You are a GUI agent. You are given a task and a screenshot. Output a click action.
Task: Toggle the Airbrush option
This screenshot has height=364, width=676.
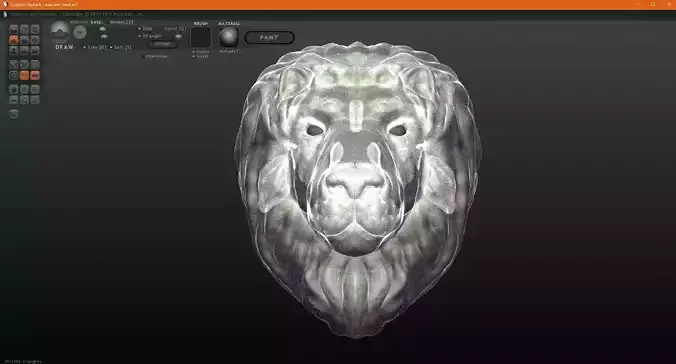pos(78,22)
